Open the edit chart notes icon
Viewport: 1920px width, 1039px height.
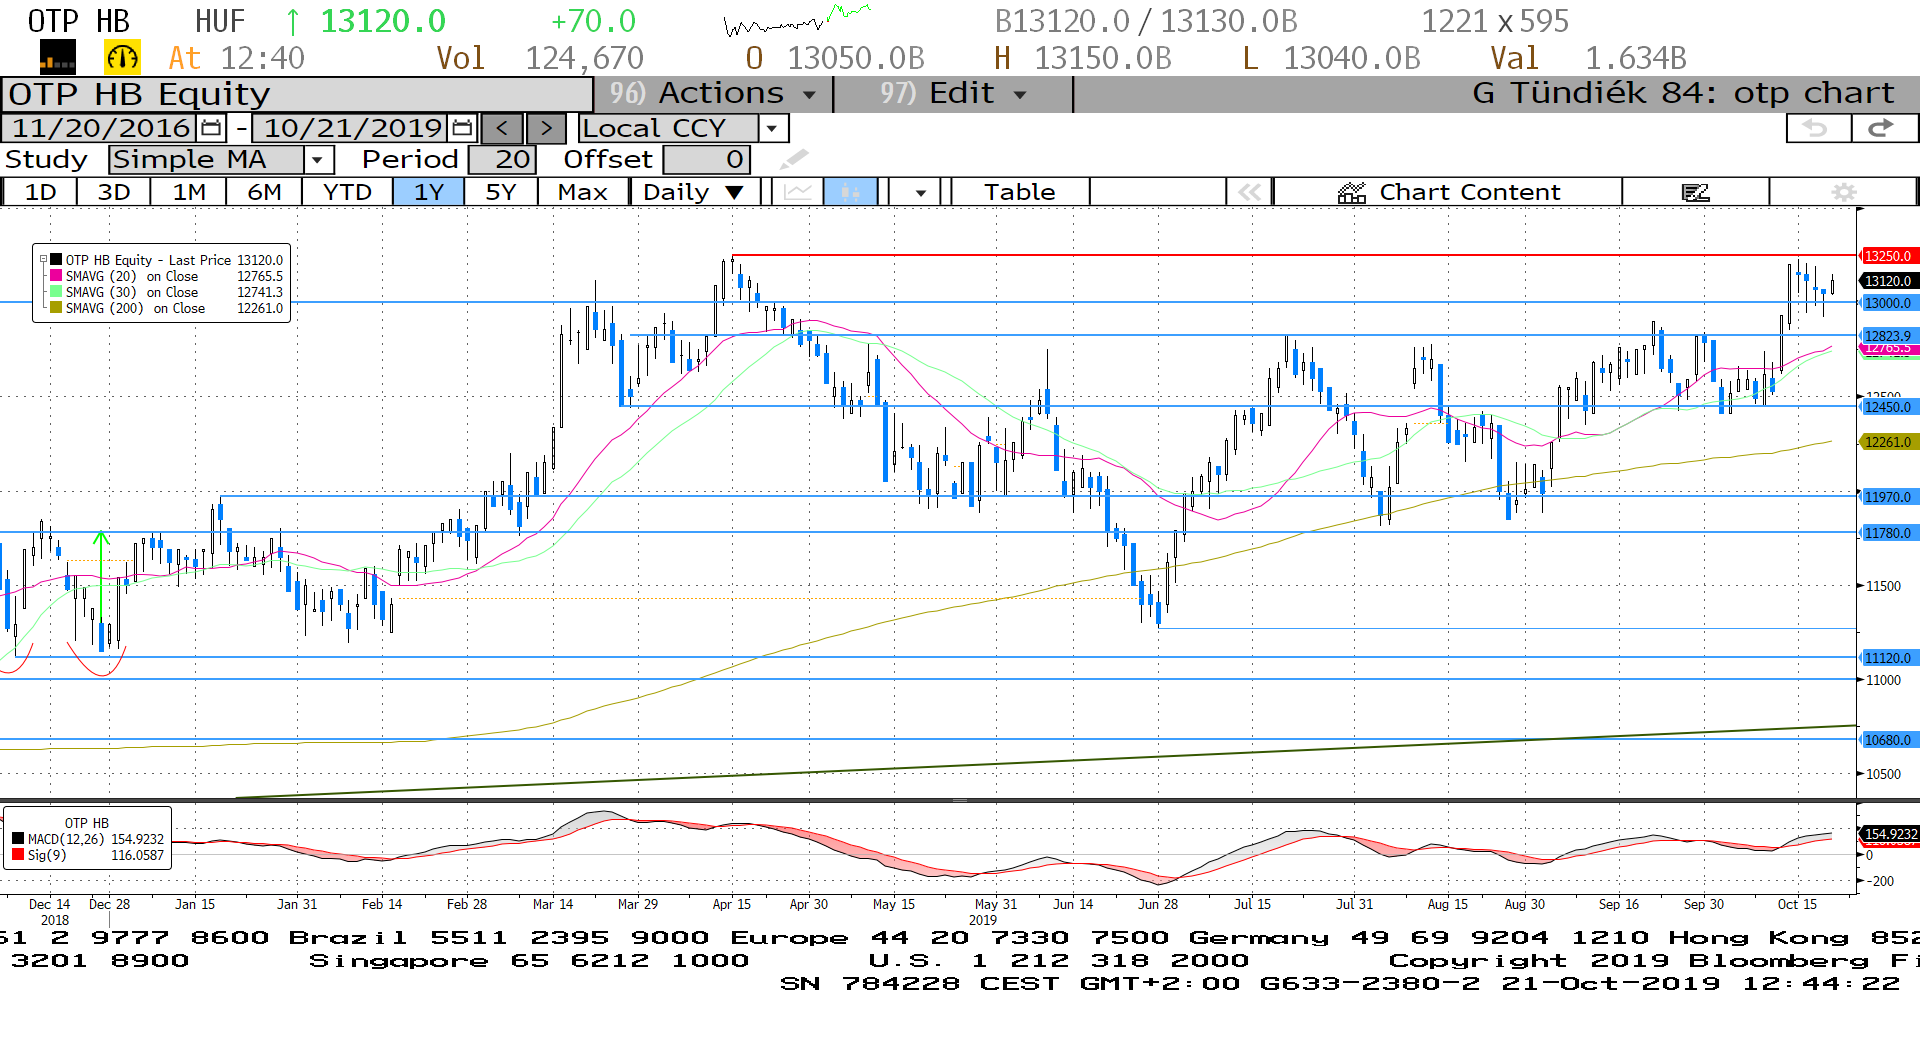pyautogui.click(x=1695, y=192)
